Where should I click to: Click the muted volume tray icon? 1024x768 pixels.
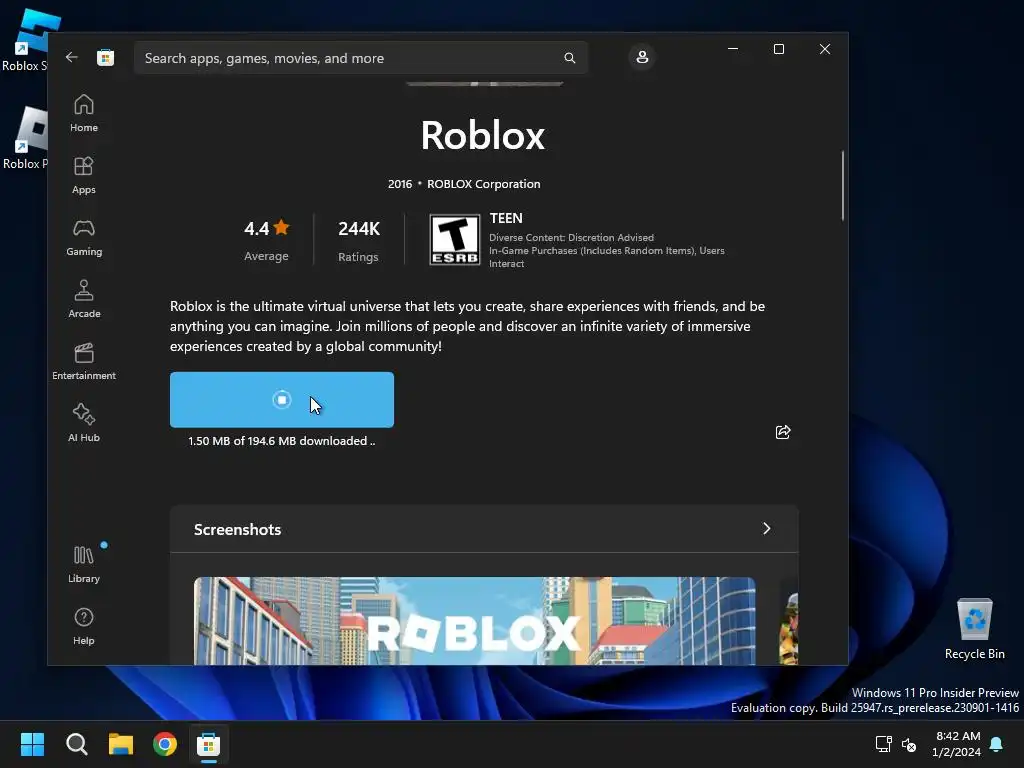(x=908, y=744)
